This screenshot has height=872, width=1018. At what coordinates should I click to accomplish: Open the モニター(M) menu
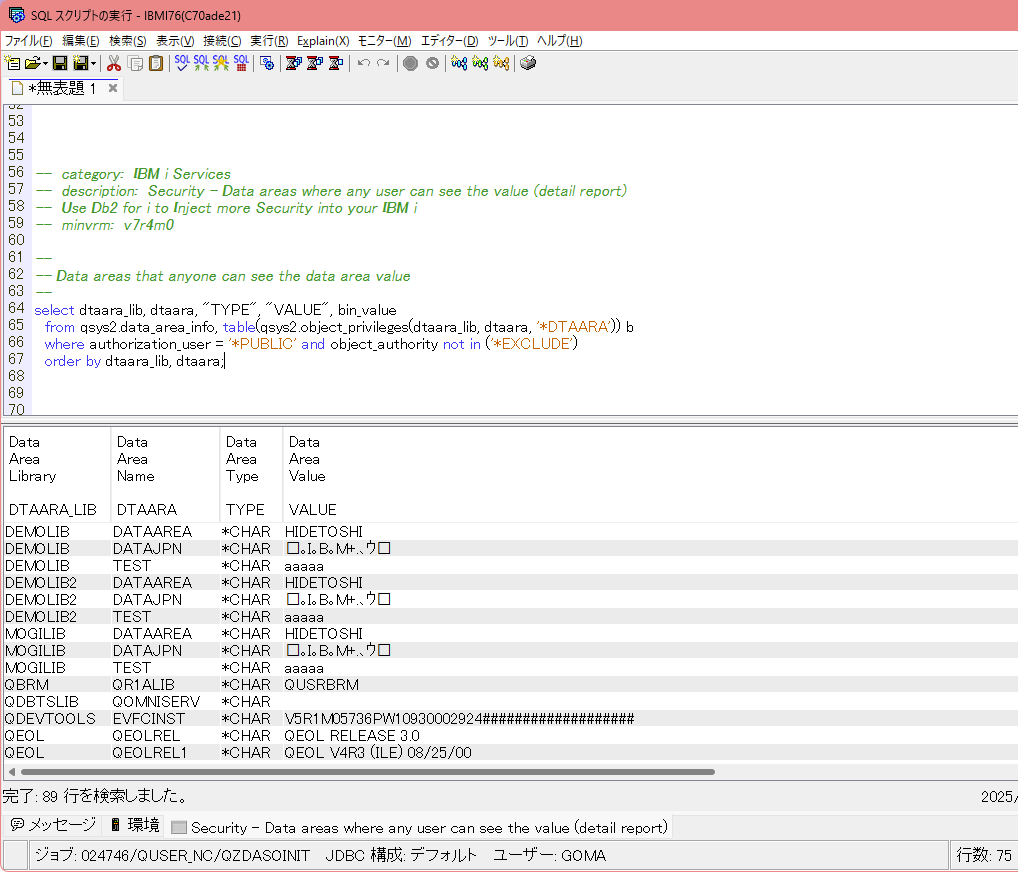[384, 41]
